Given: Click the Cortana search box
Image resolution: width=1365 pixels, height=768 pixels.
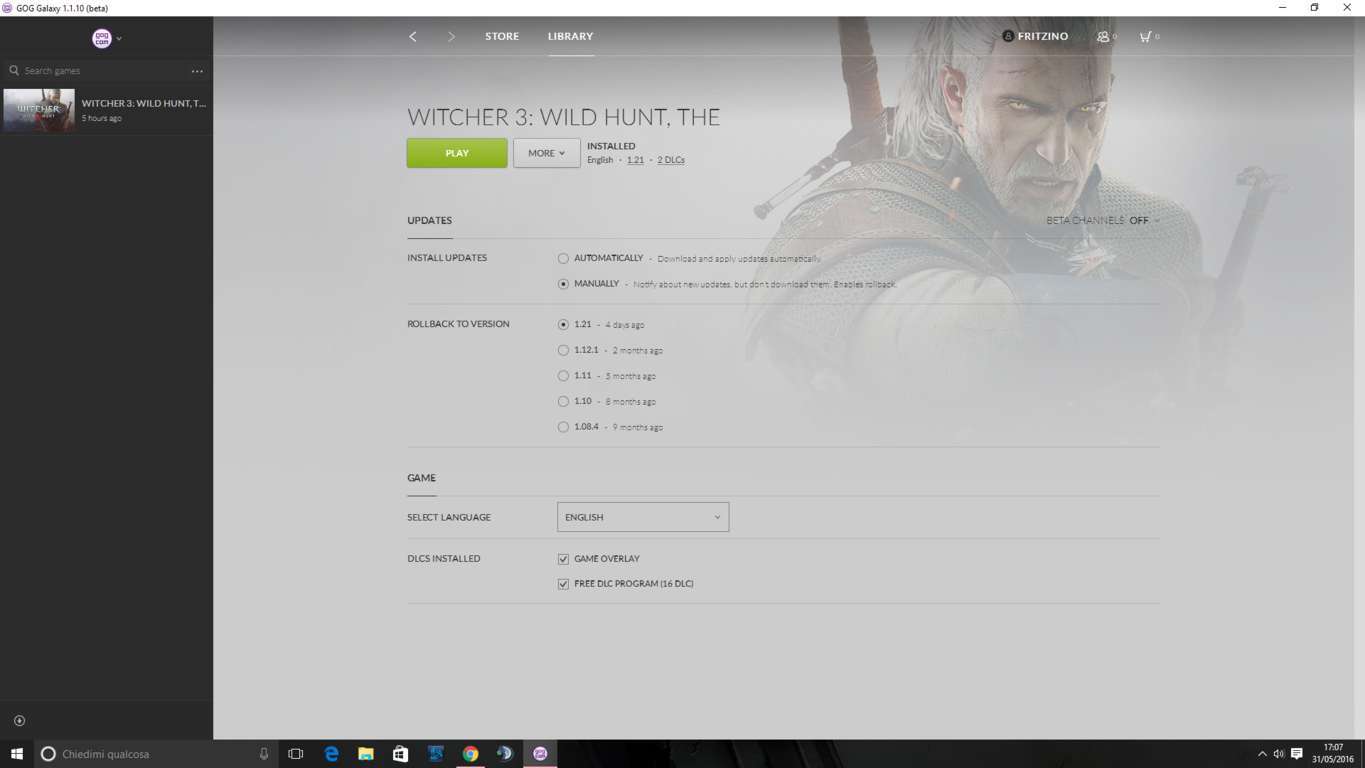Looking at the screenshot, I should [x=156, y=754].
